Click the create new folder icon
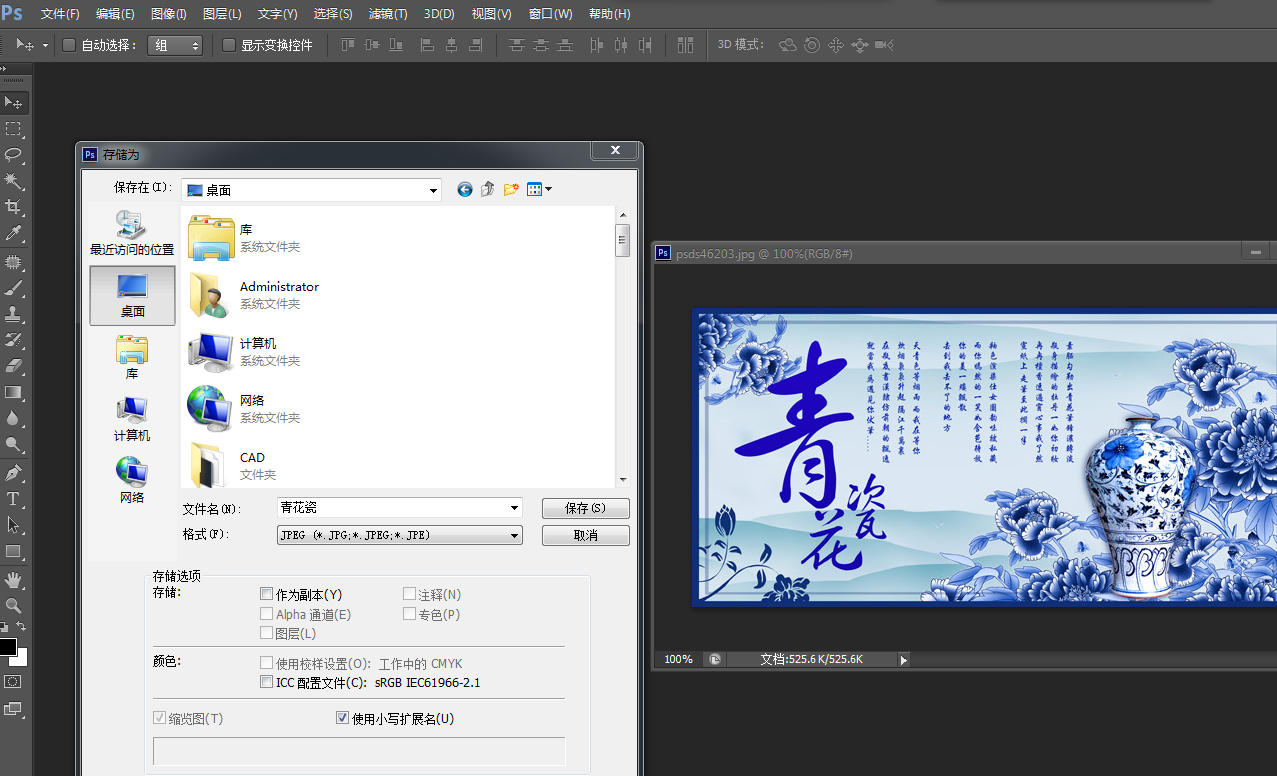1277x776 pixels. (x=511, y=189)
